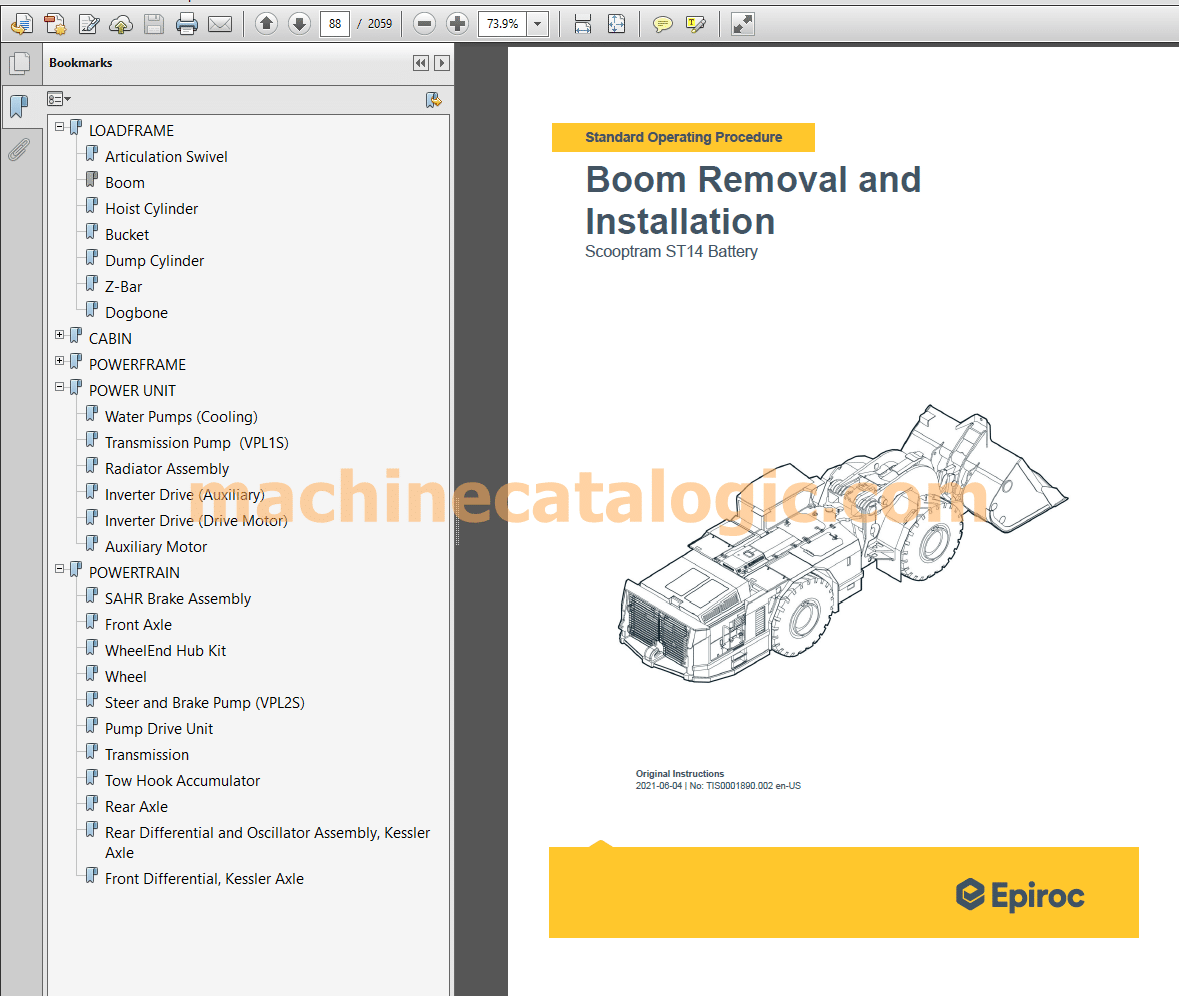Screen dimensions: 1179x996
Task: Open the Front Axle bookmark
Action: pyautogui.click(x=138, y=625)
